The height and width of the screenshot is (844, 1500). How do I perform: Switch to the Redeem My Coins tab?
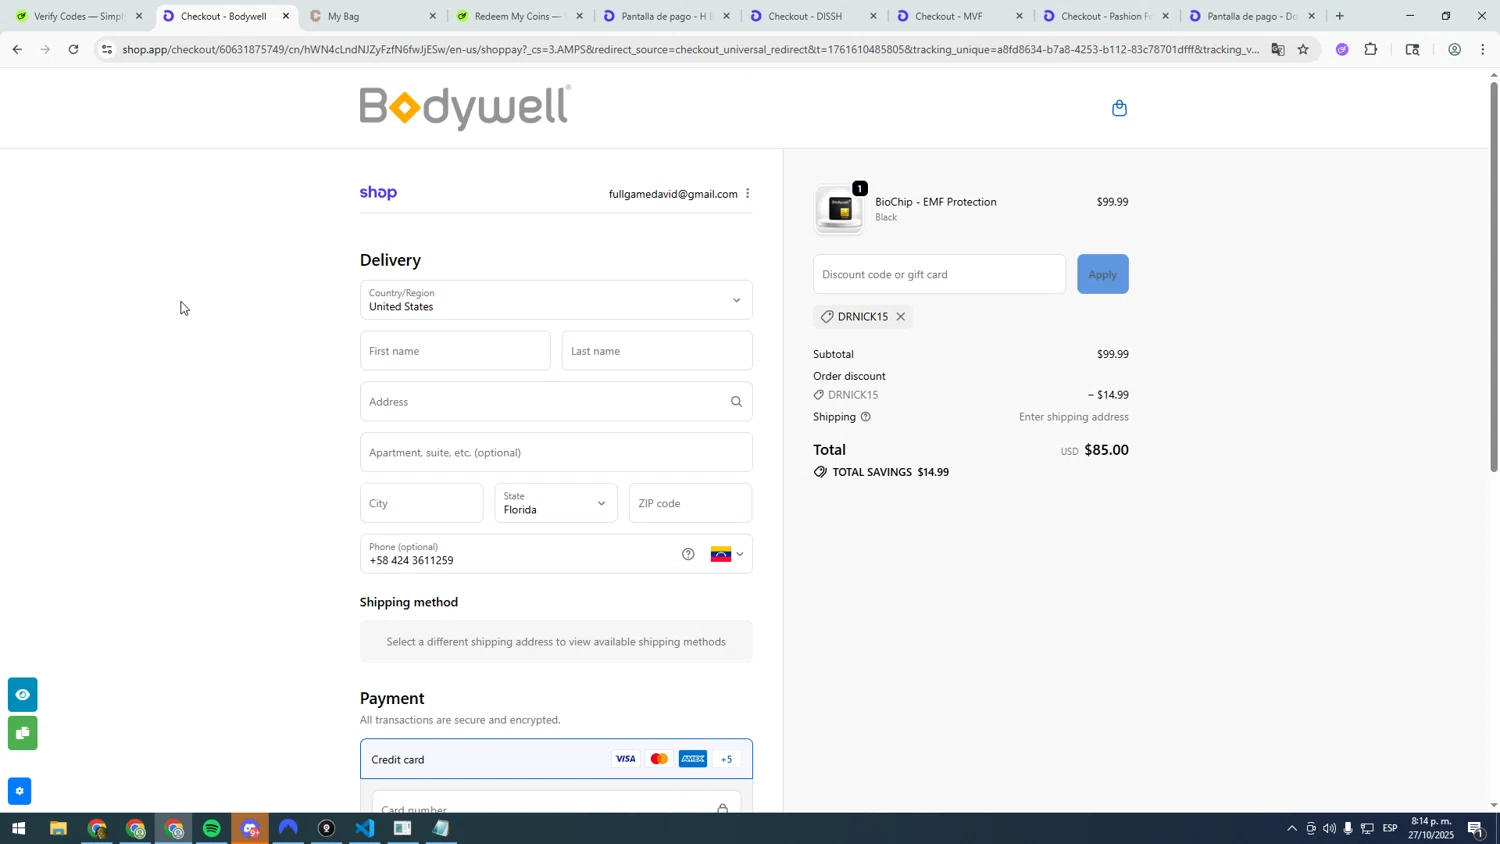click(x=518, y=16)
